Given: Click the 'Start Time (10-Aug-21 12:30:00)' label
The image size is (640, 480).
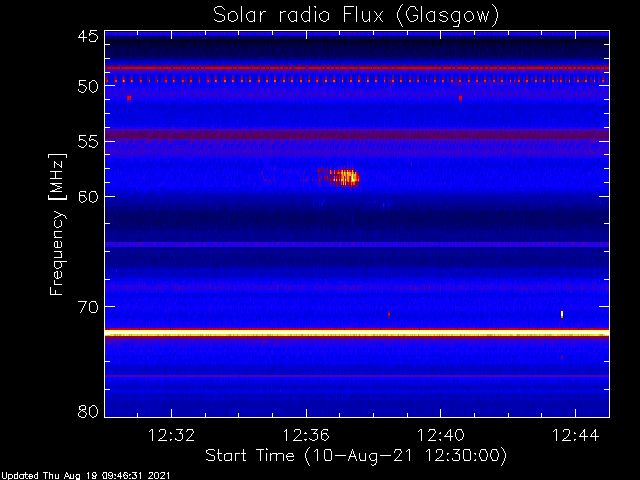Looking at the screenshot, I should 356,456.
